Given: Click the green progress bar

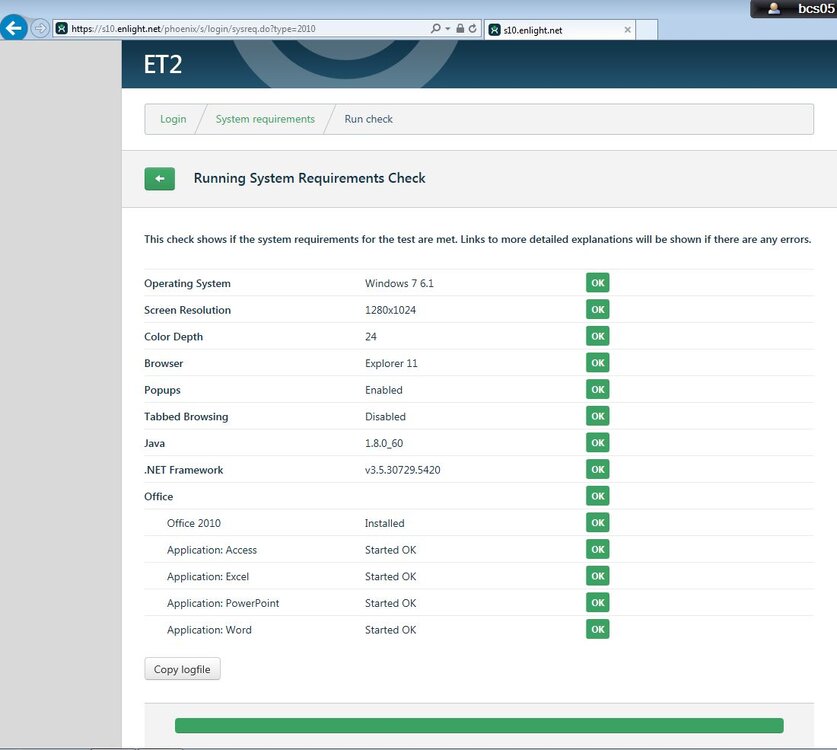Looking at the screenshot, I should (x=479, y=725).
